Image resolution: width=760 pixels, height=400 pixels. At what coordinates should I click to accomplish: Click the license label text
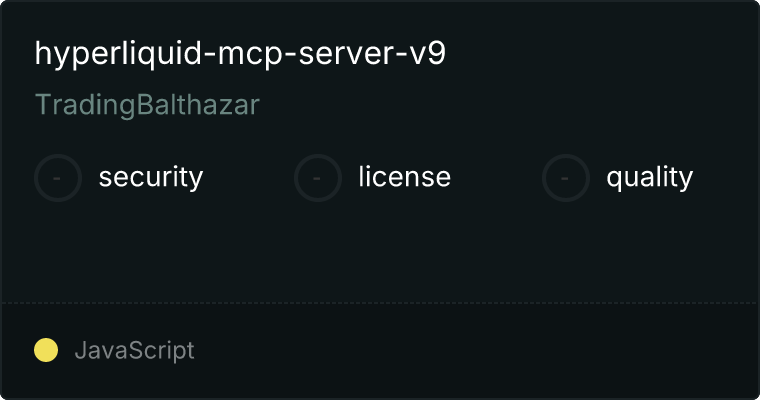tap(405, 176)
